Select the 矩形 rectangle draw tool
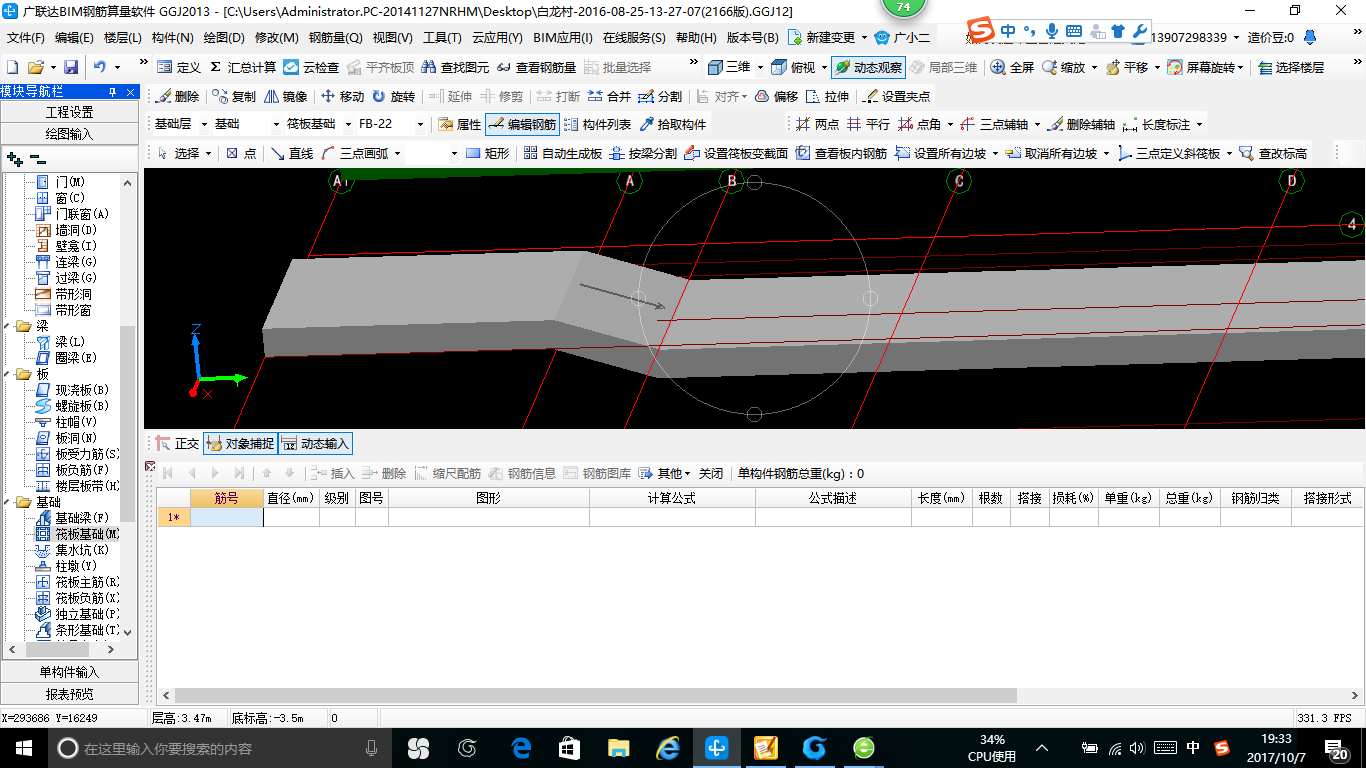 488,153
